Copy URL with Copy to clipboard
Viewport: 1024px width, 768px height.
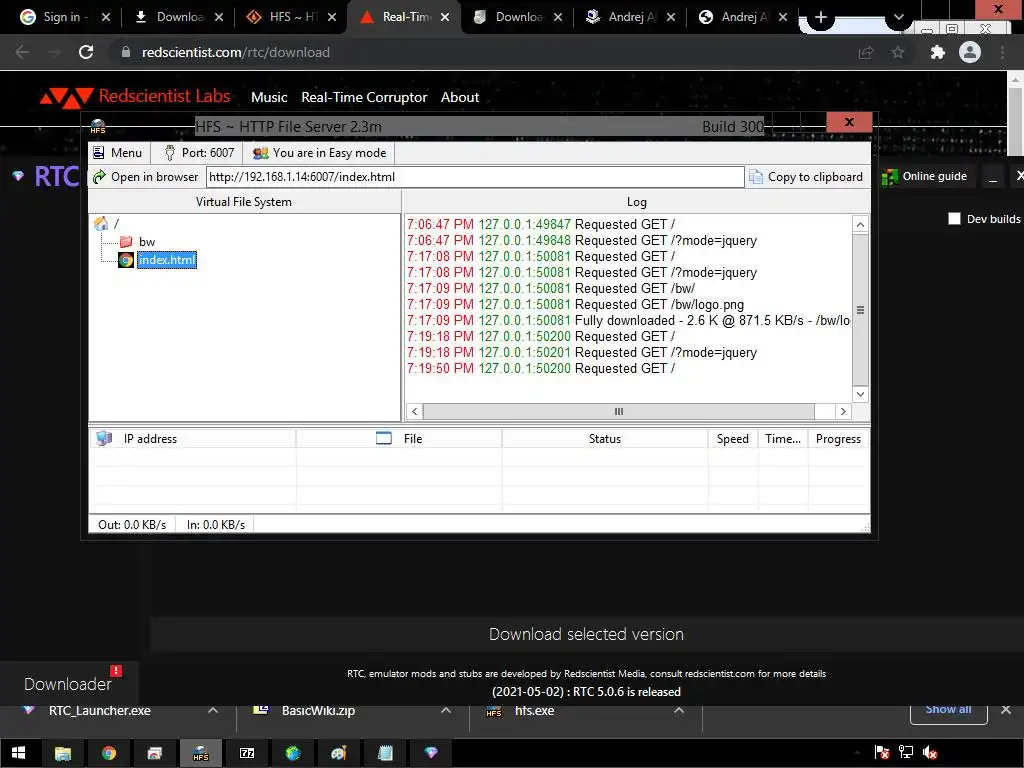[x=807, y=177]
